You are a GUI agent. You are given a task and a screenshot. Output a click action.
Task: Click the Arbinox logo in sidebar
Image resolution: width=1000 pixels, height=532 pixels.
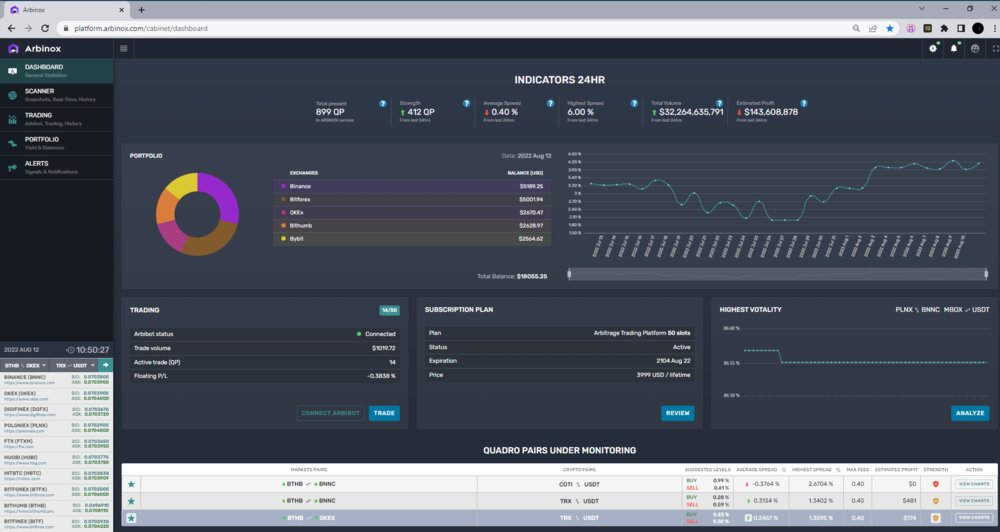34,48
